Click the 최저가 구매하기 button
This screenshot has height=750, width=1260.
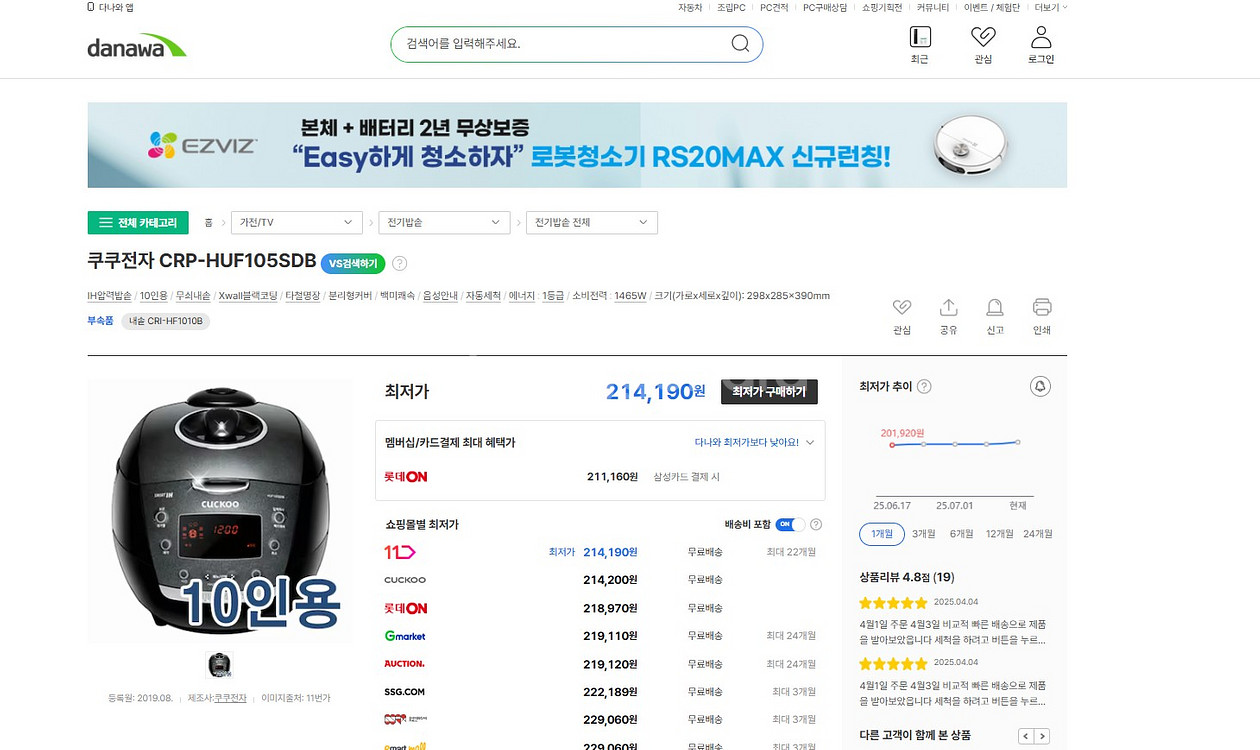(x=769, y=392)
